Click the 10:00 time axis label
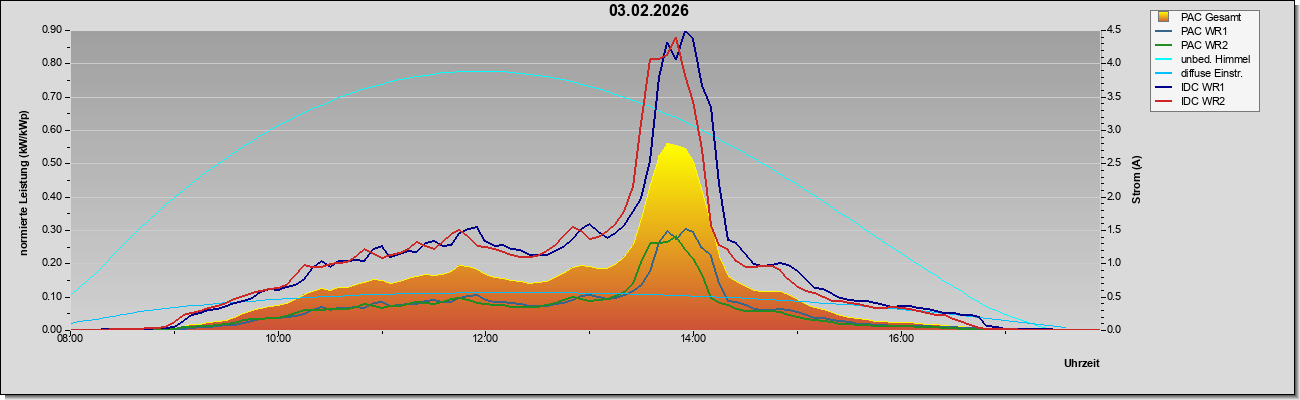The width and height of the screenshot is (1300, 400). [x=278, y=339]
